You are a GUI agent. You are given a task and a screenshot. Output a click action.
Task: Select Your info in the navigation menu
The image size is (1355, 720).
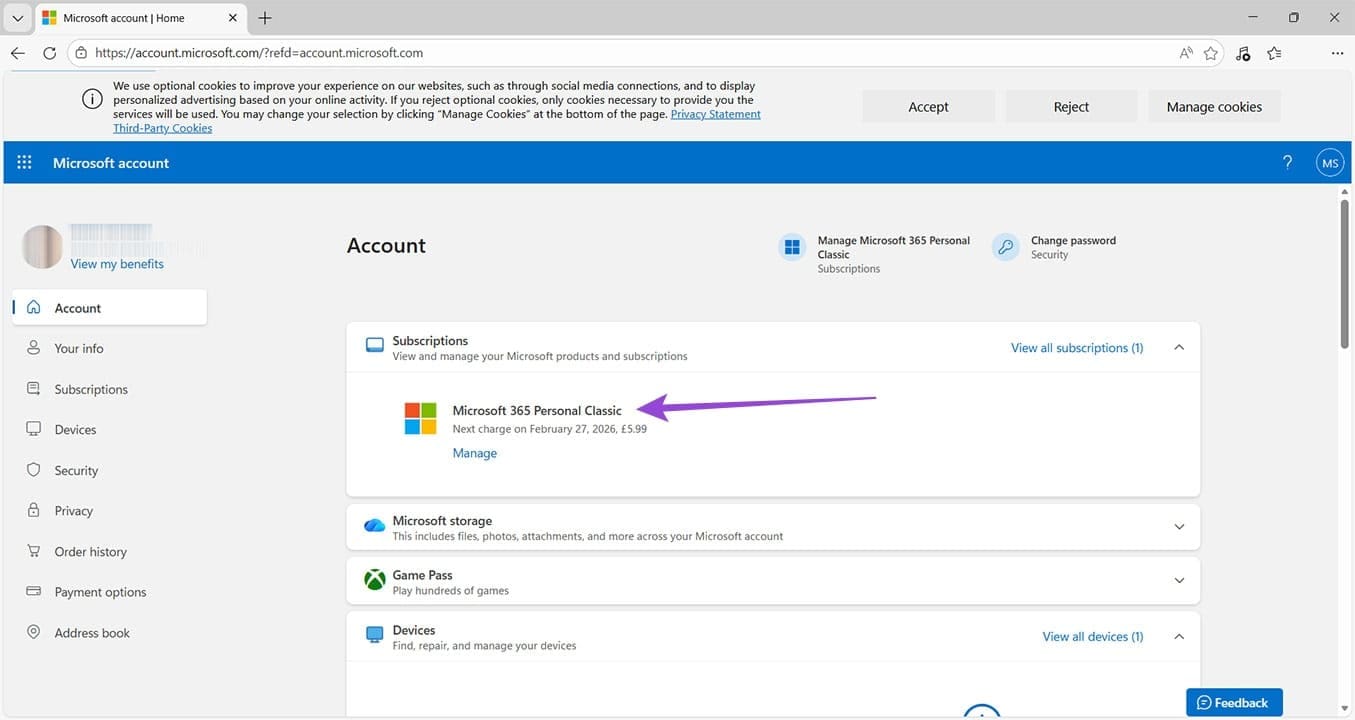[x=77, y=348]
